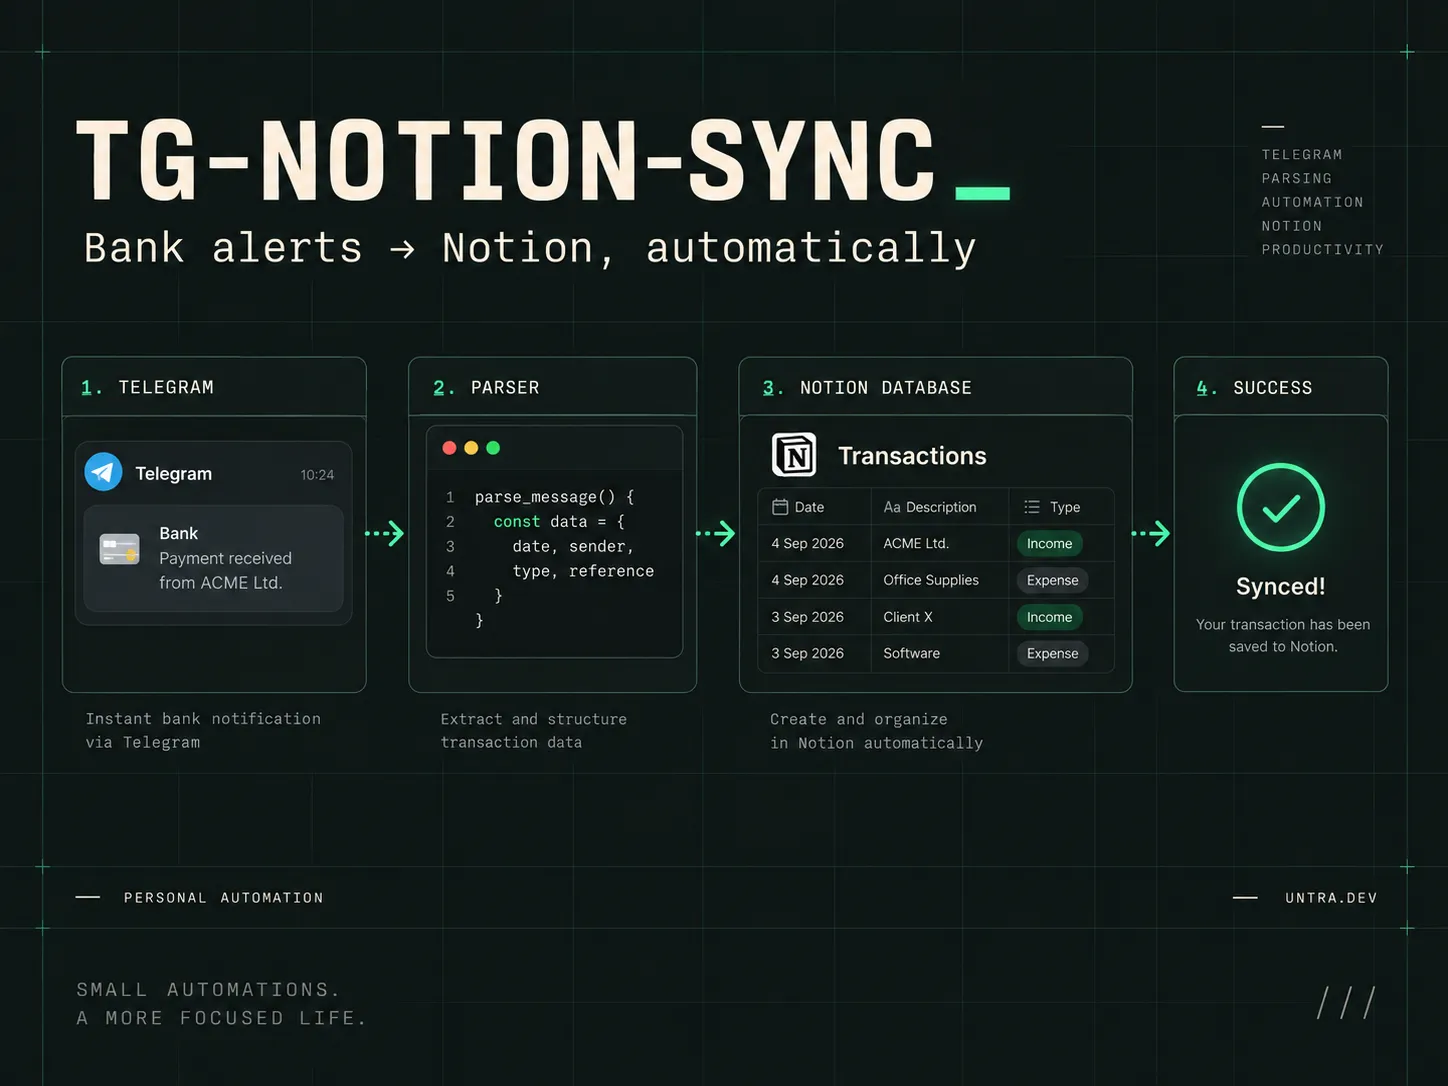Click the Extract and structure caption
1448x1086 pixels.
534,731
